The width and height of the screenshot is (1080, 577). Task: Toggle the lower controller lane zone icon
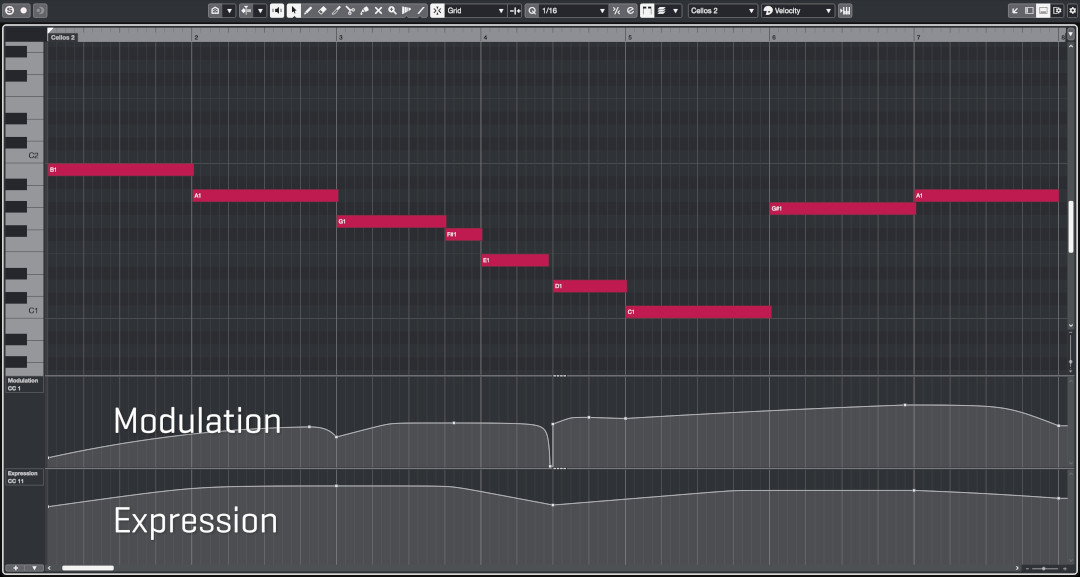pyautogui.click(x=1043, y=11)
